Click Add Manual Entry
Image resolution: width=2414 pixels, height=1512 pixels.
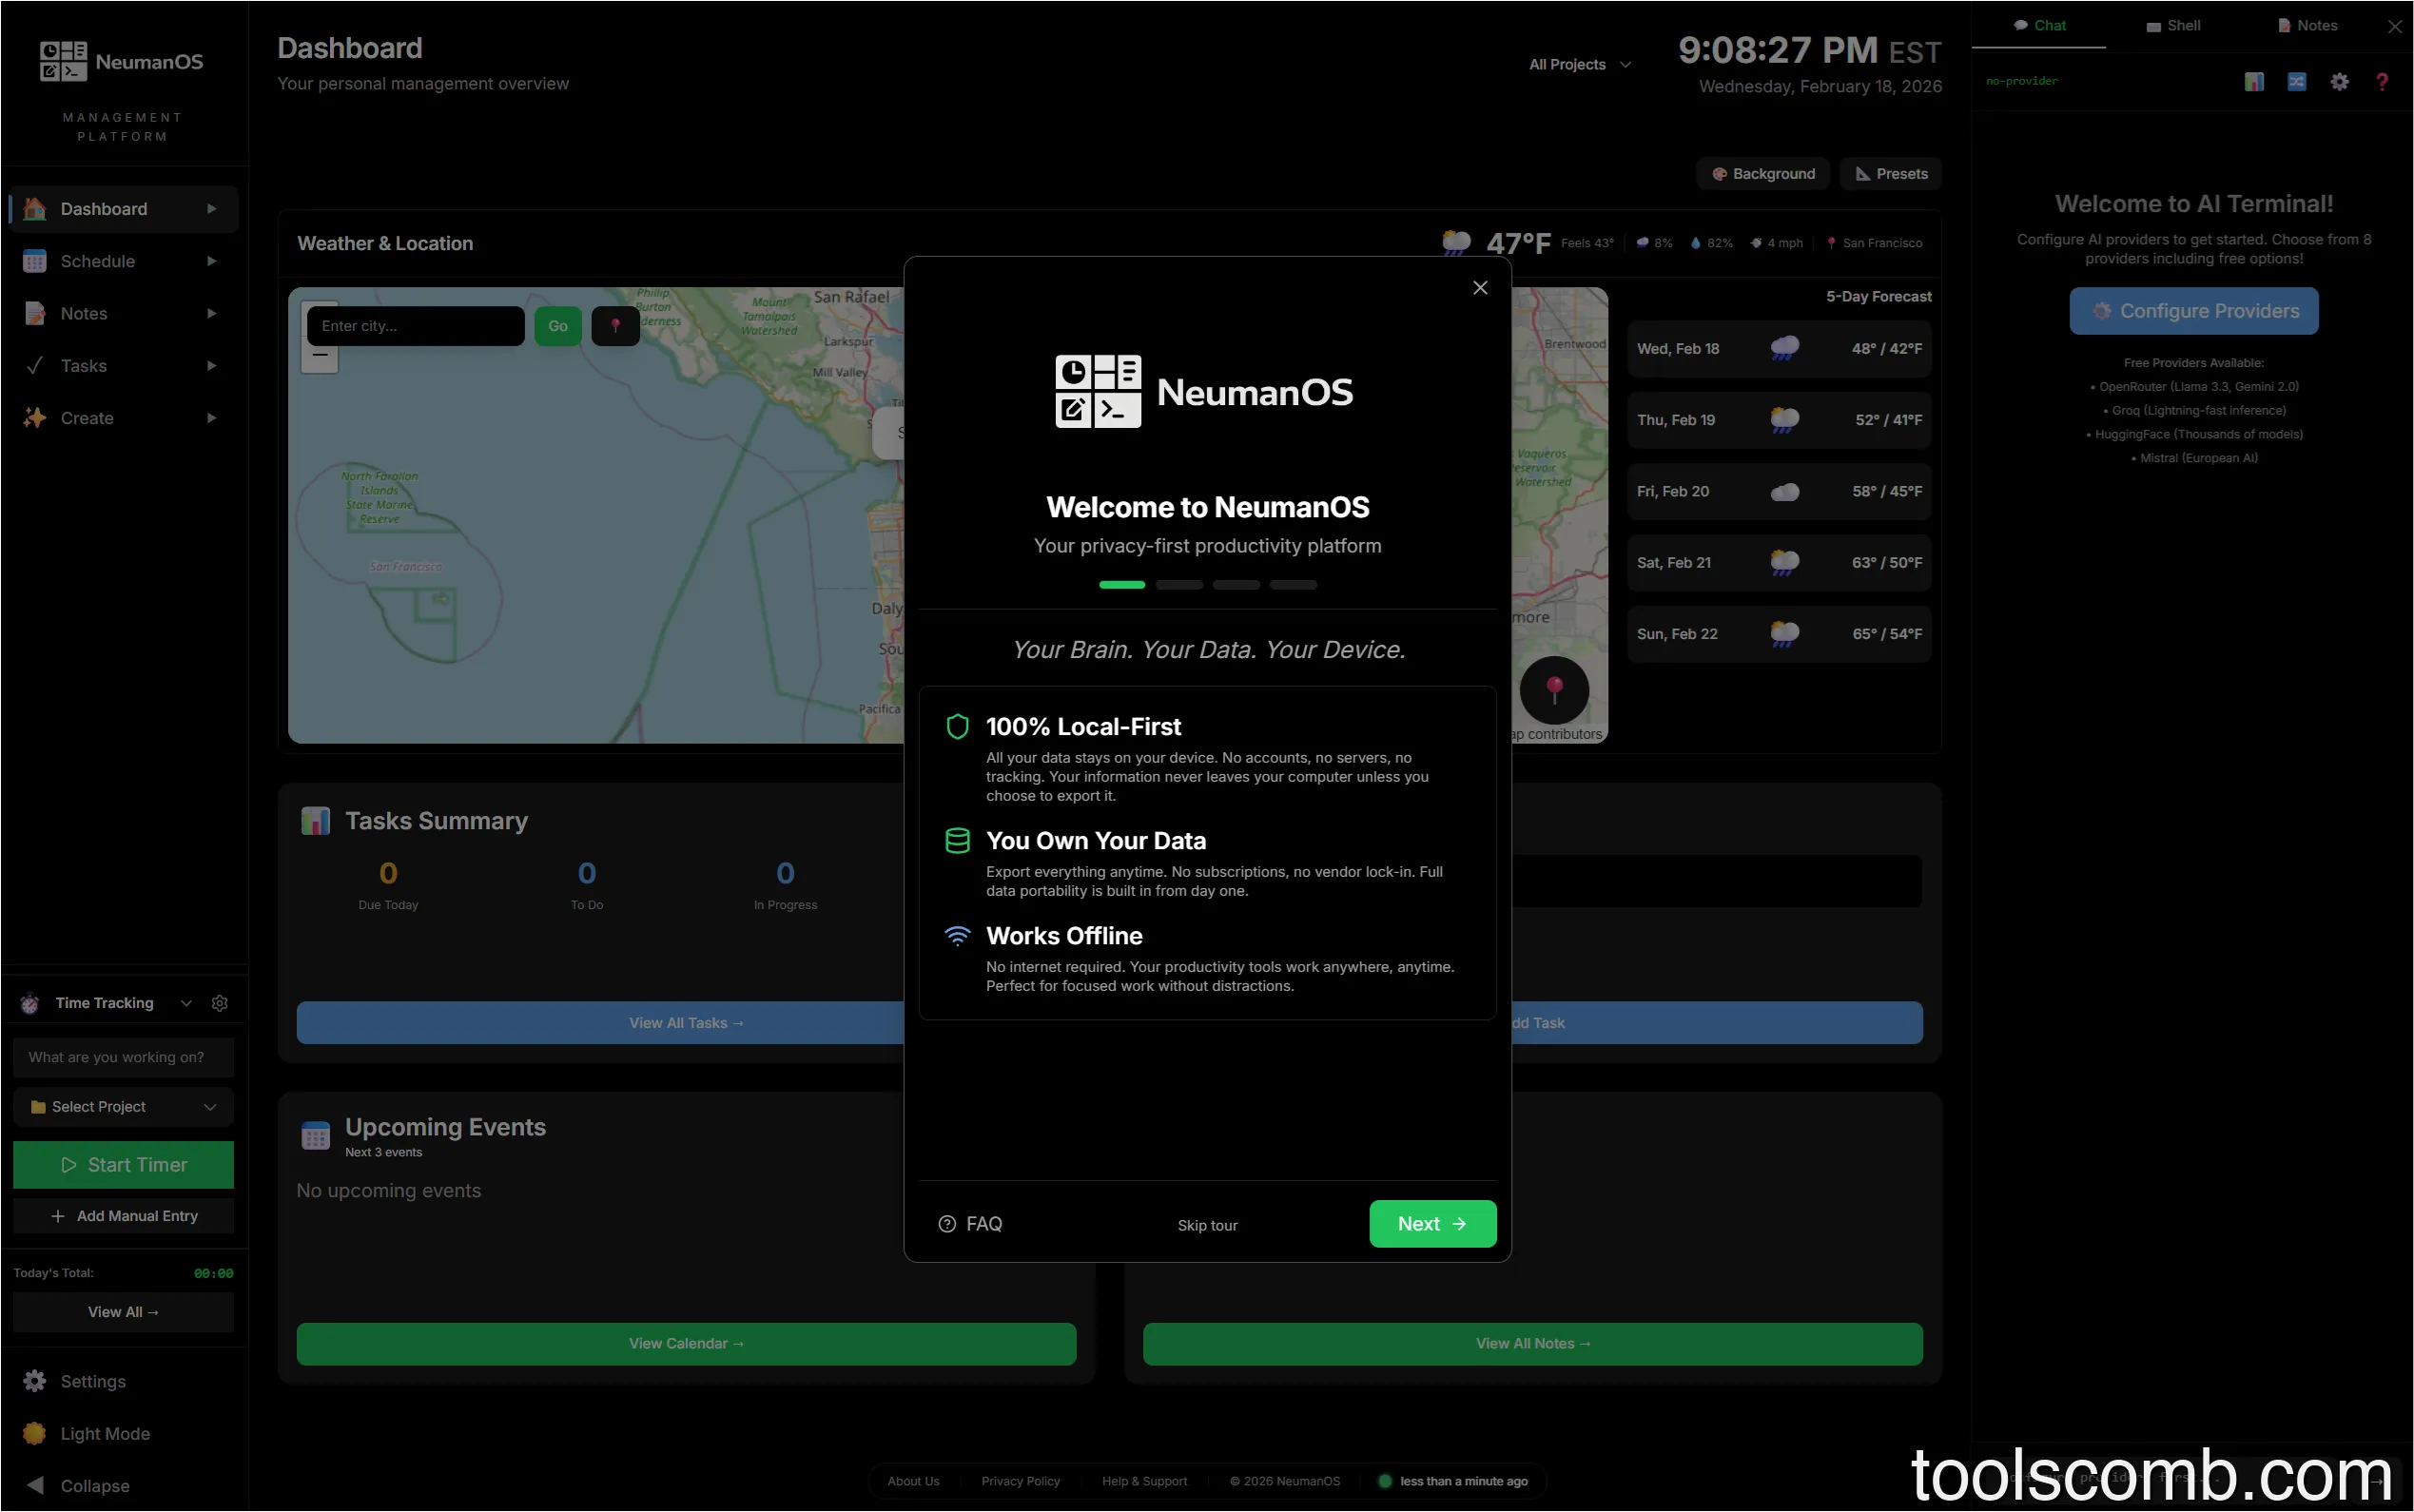click(123, 1216)
